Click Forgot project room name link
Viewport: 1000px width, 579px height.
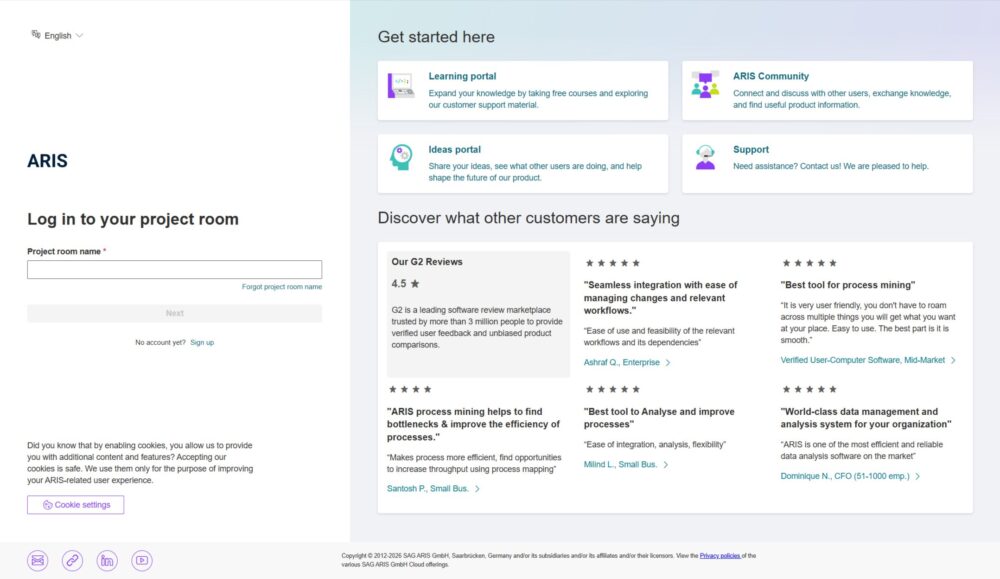click(281, 287)
